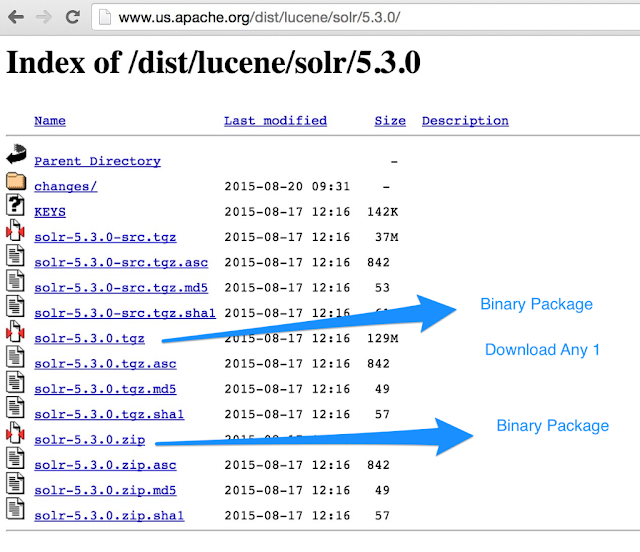Open the changes/ folder link
This screenshot has width=640, height=552.
click(x=66, y=187)
